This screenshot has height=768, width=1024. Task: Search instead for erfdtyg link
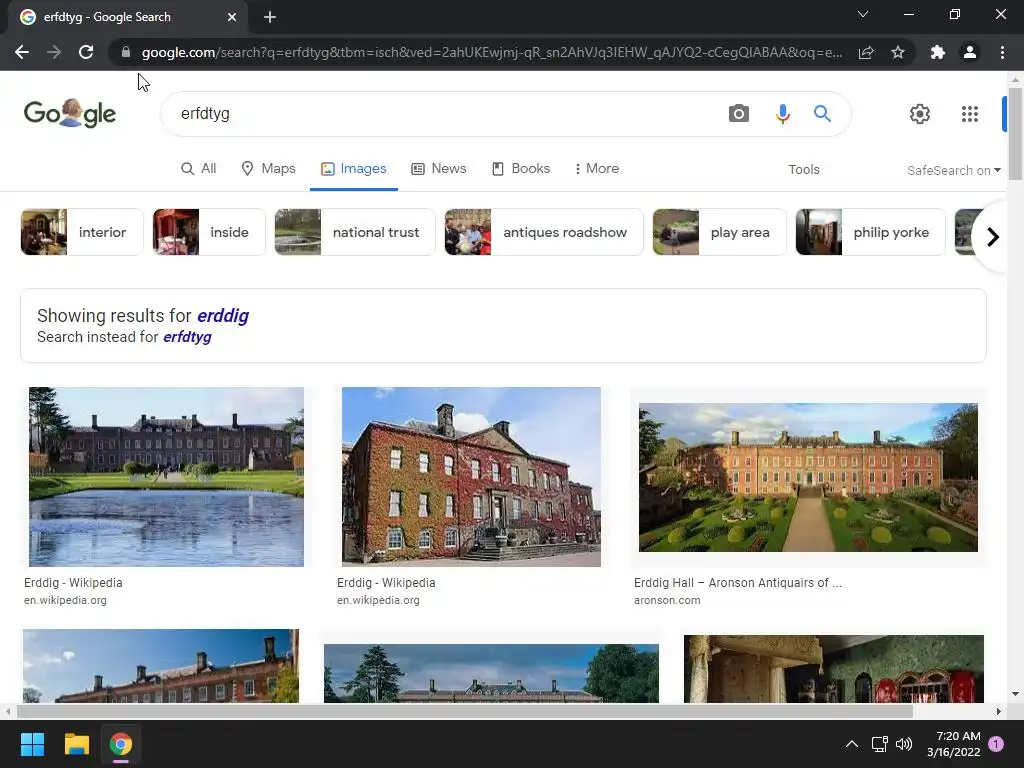click(x=187, y=337)
